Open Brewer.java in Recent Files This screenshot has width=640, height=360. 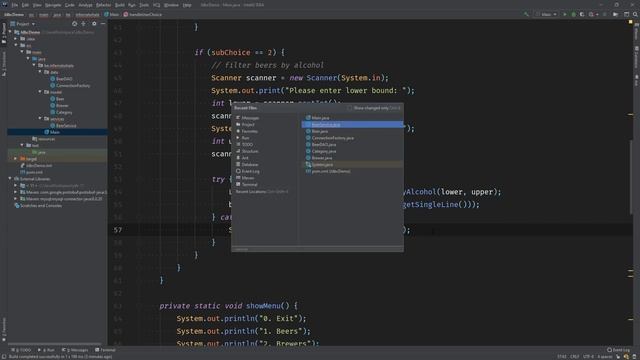[319, 158]
